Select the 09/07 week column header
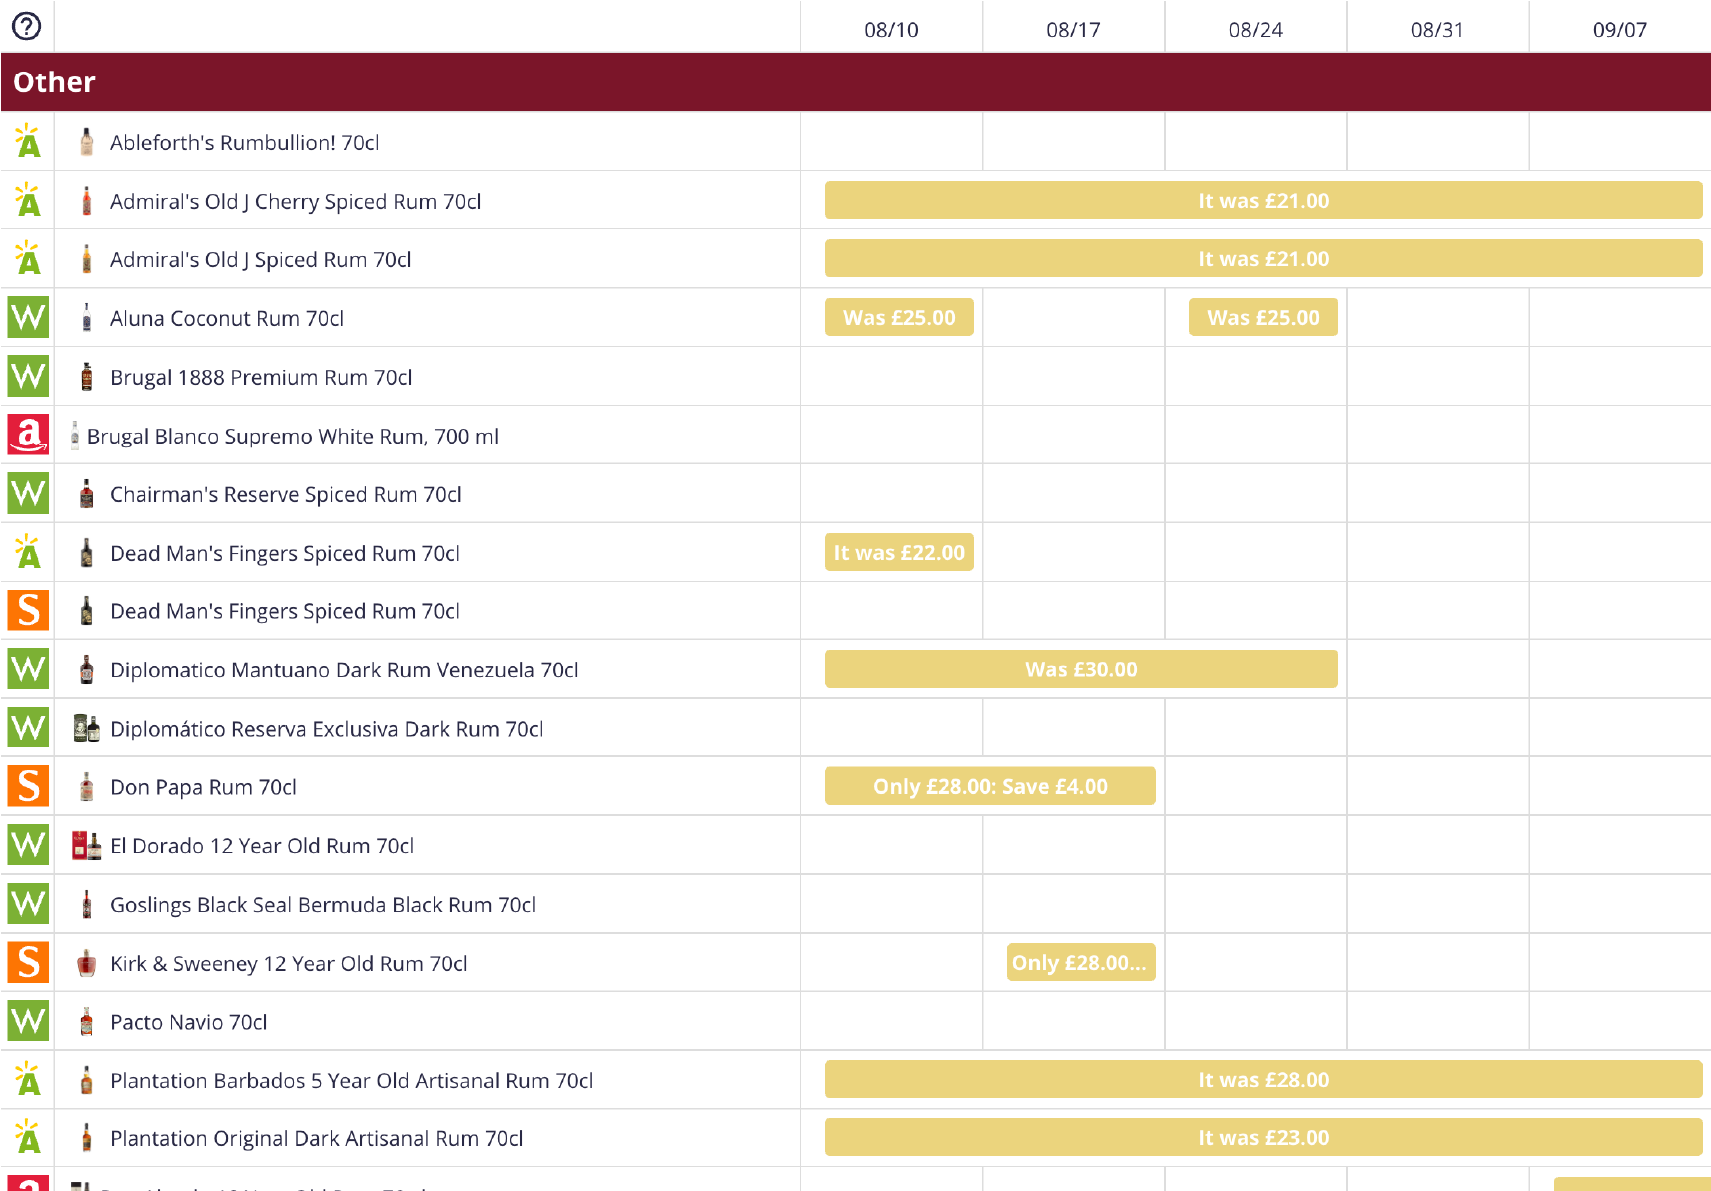The image size is (1711, 1191). (x=1619, y=29)
